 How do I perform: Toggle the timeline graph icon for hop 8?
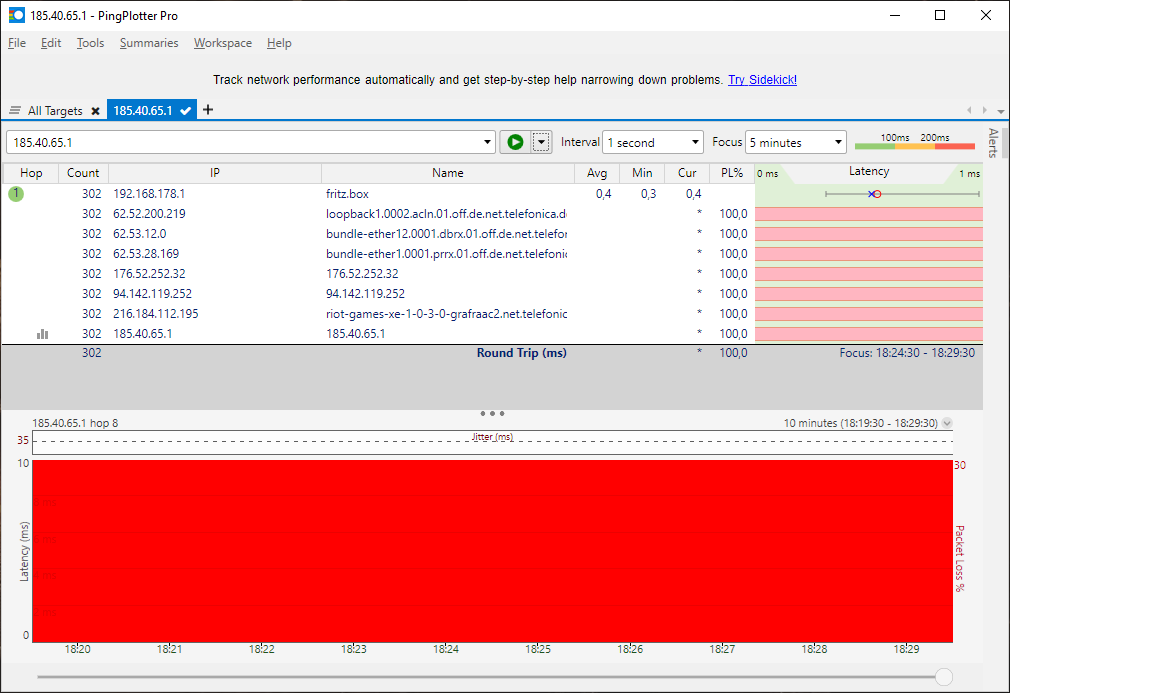[43, 334]
